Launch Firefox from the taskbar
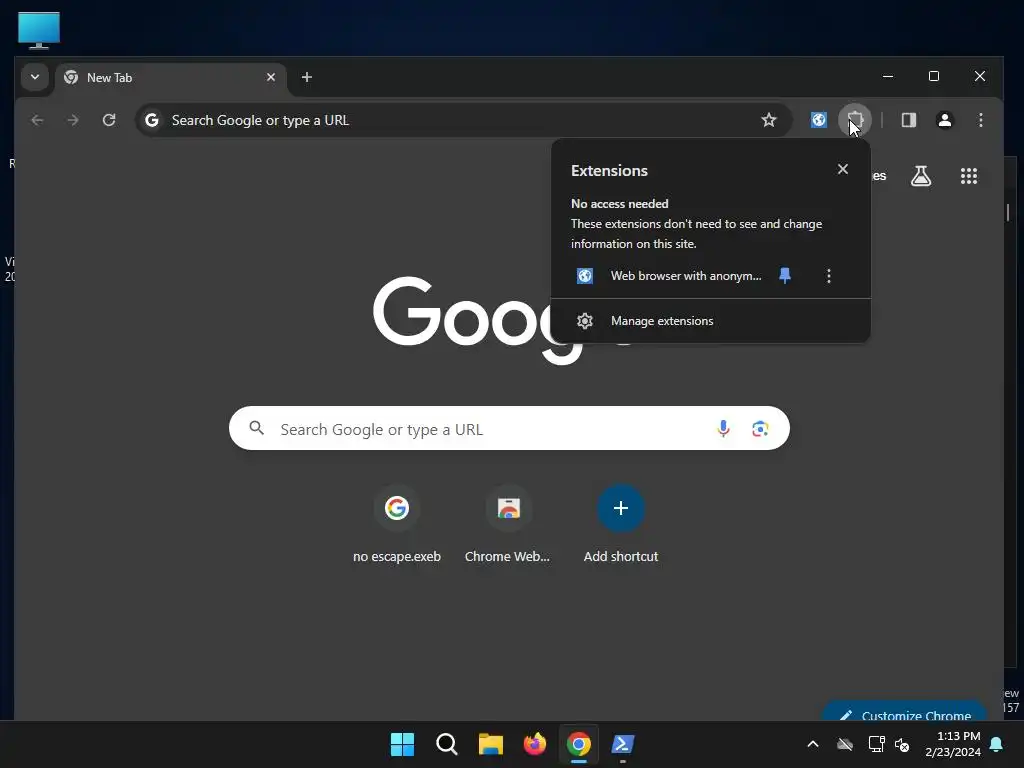 coord(535,744)
